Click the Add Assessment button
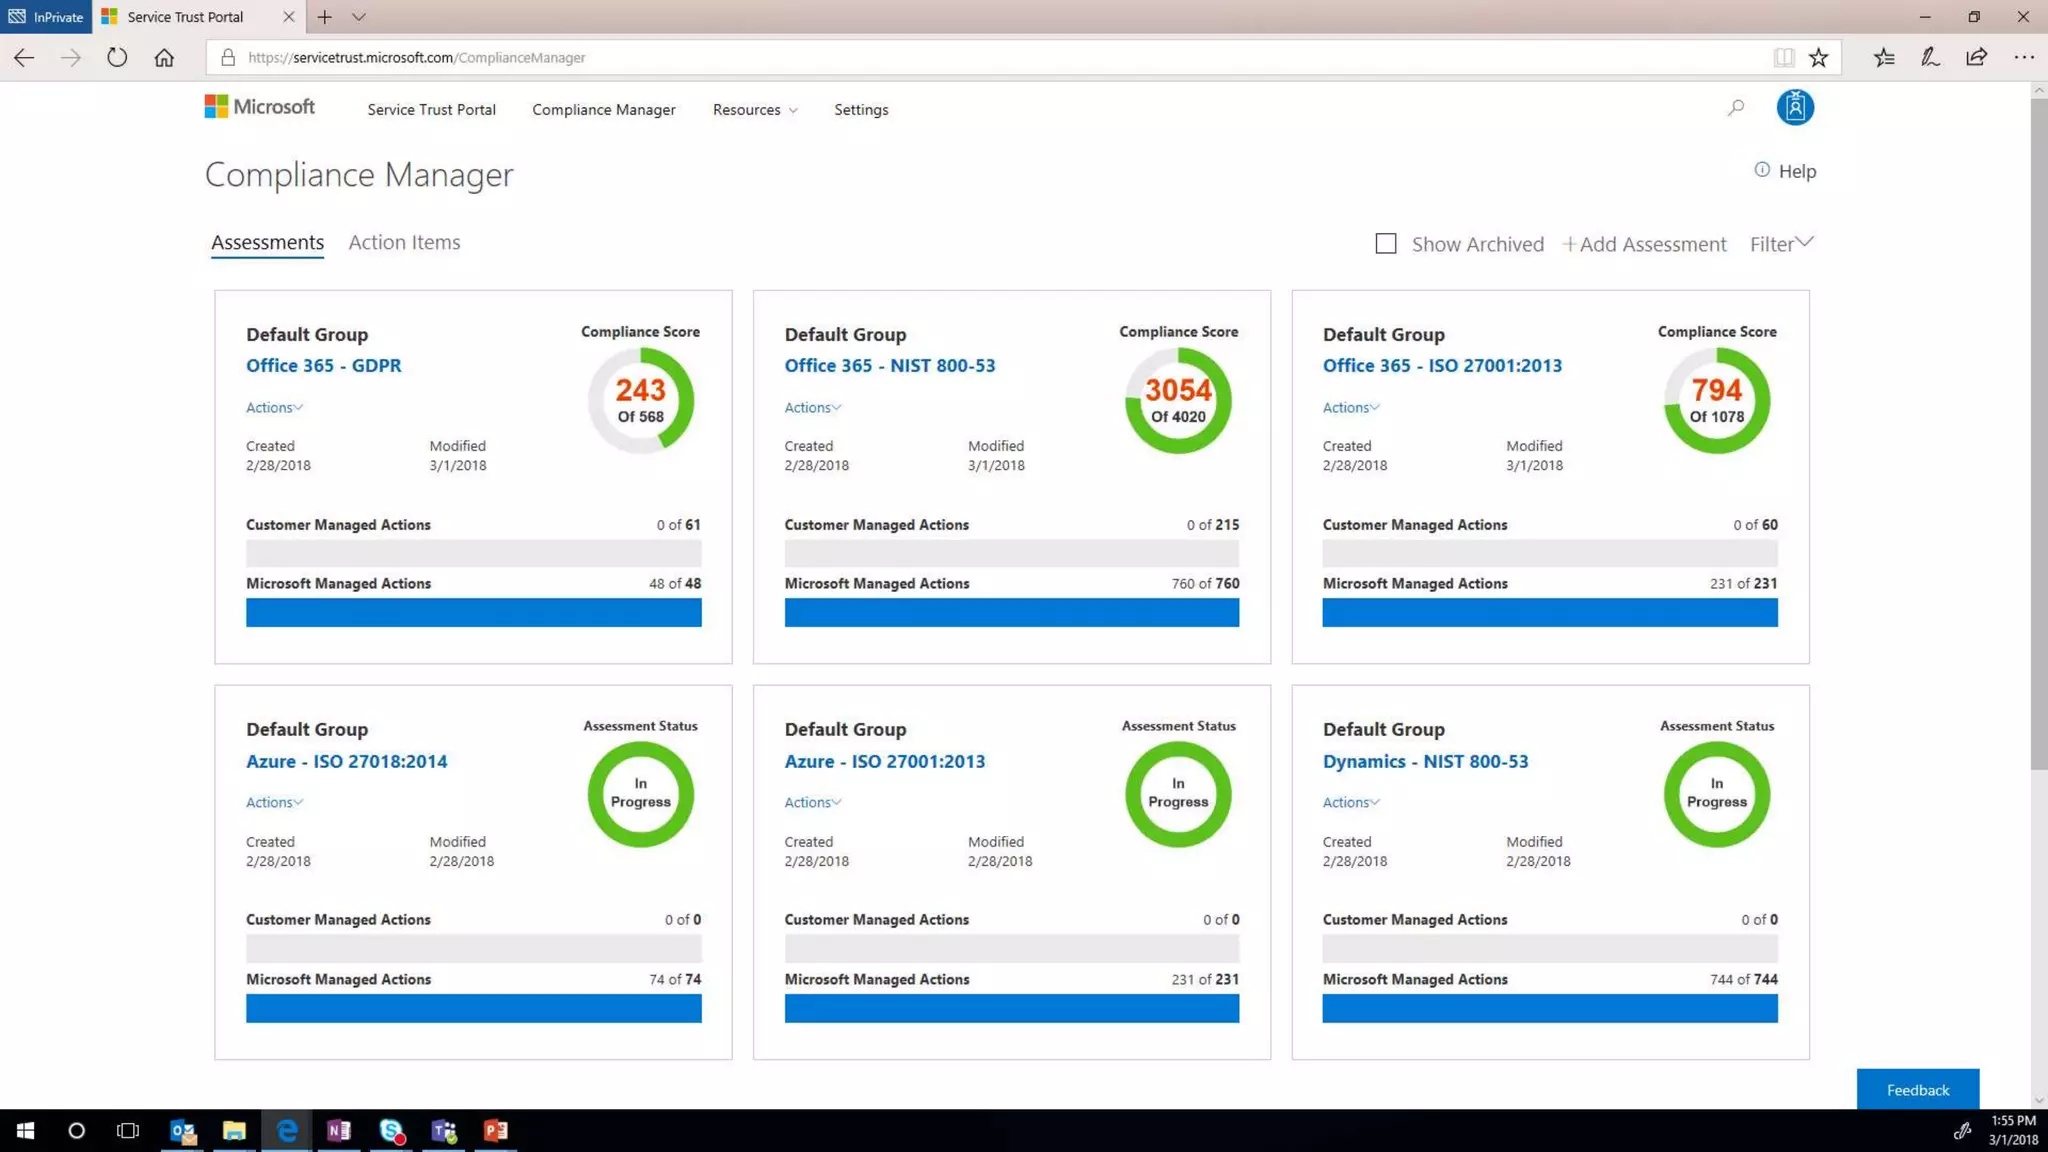Image resolution: width=2048 pixels, height=1152 pixels. click(1644, 244)
